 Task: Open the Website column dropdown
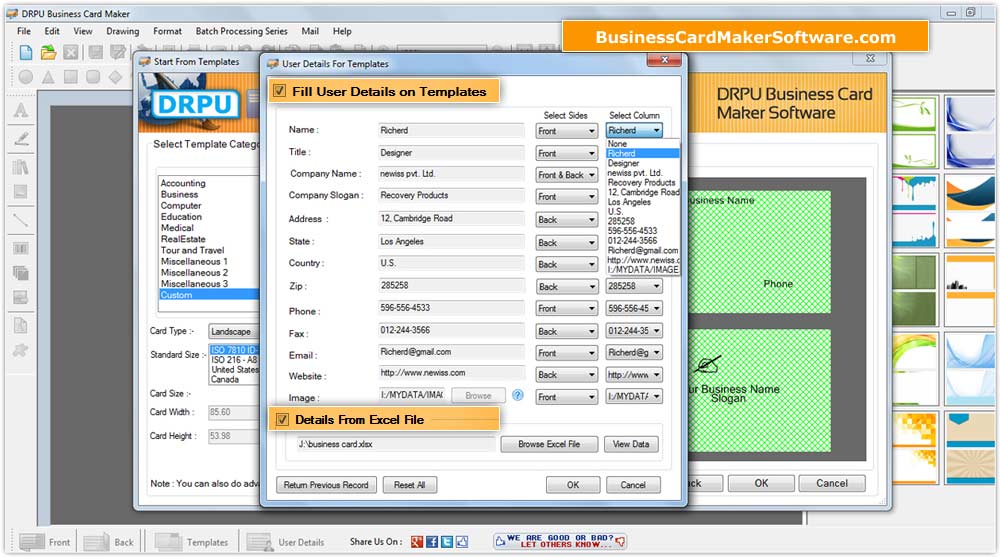pyautogui.click(x=634, y=375)
